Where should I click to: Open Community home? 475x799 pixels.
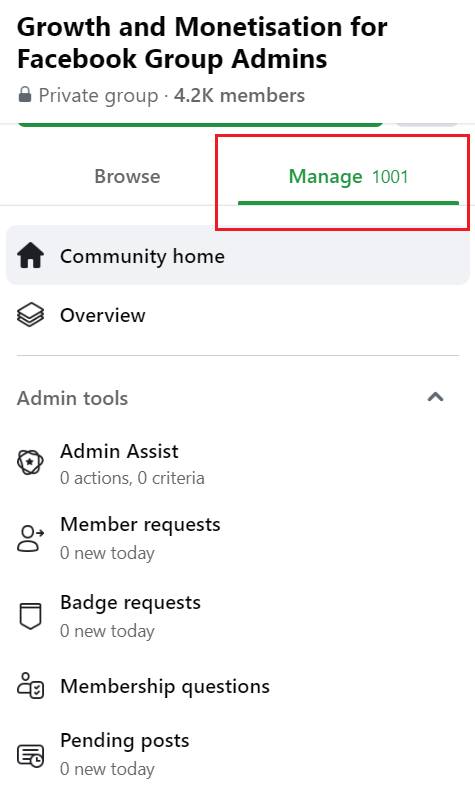coord(238,255)
